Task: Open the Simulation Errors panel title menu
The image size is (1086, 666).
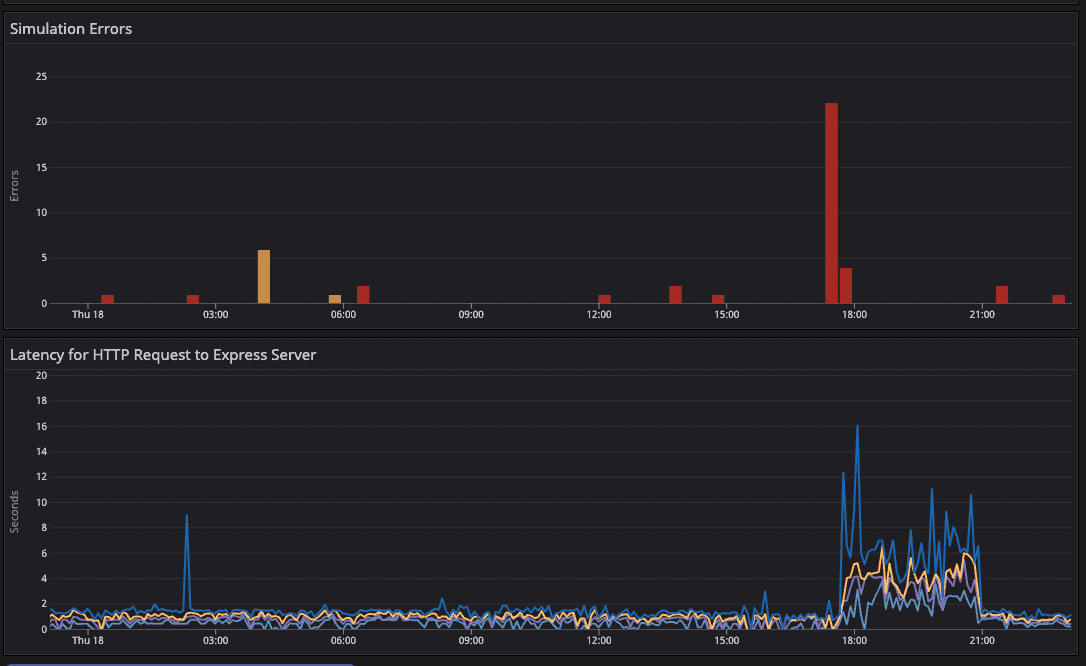Action: coord(71,29)
